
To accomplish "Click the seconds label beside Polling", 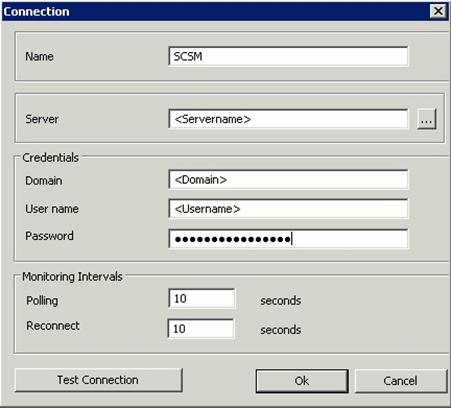I will [x=281, y=301].
